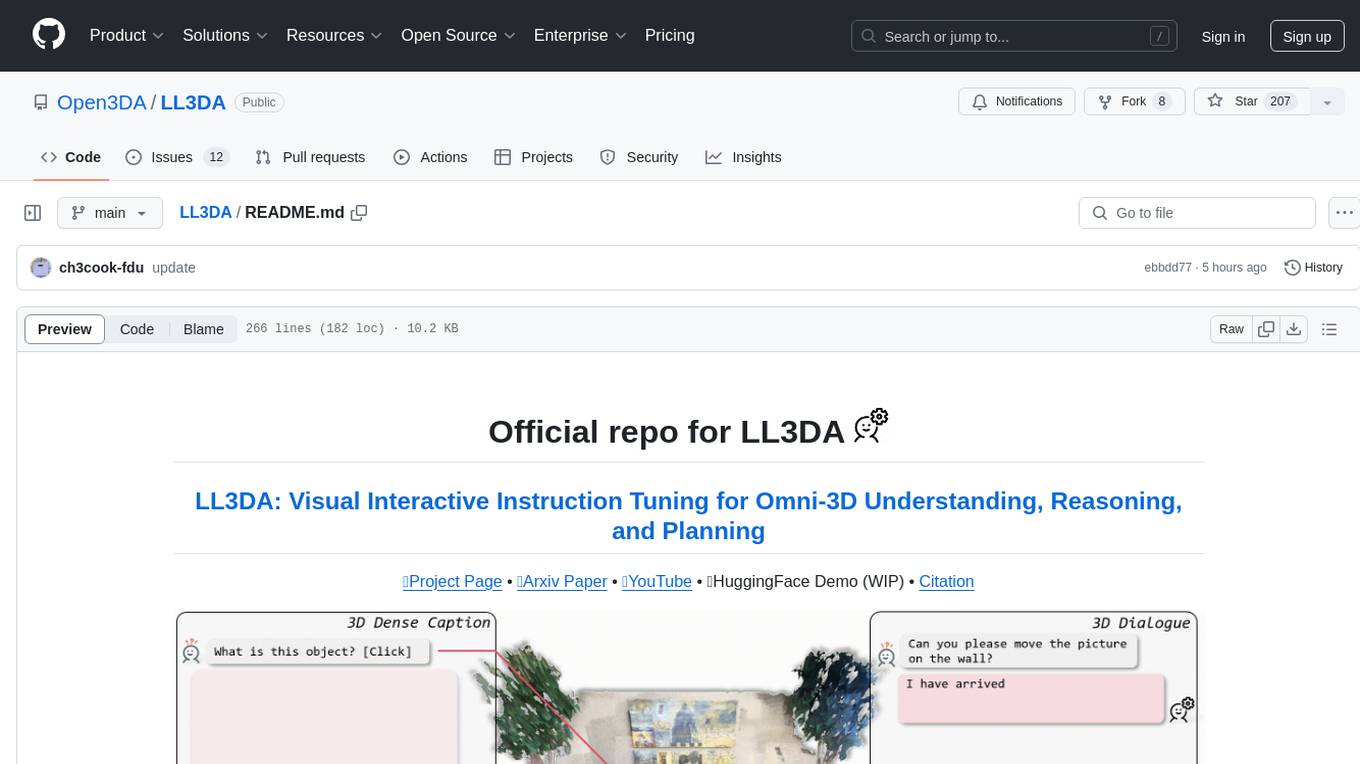The image size is (1360, 764).
Task: Focus the Go to file field
Action: (1197, 213)
